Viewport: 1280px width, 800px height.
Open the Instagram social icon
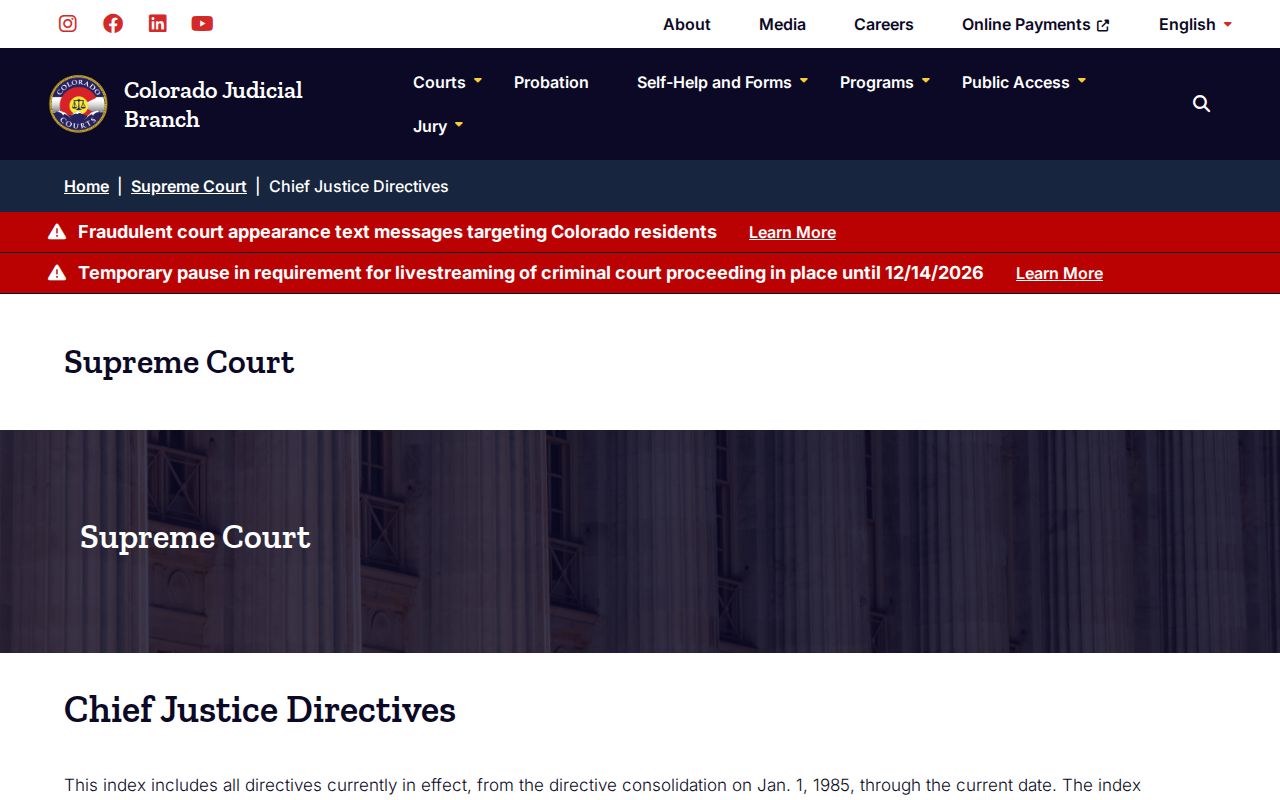pyautogui.click(x=68, y=24)
